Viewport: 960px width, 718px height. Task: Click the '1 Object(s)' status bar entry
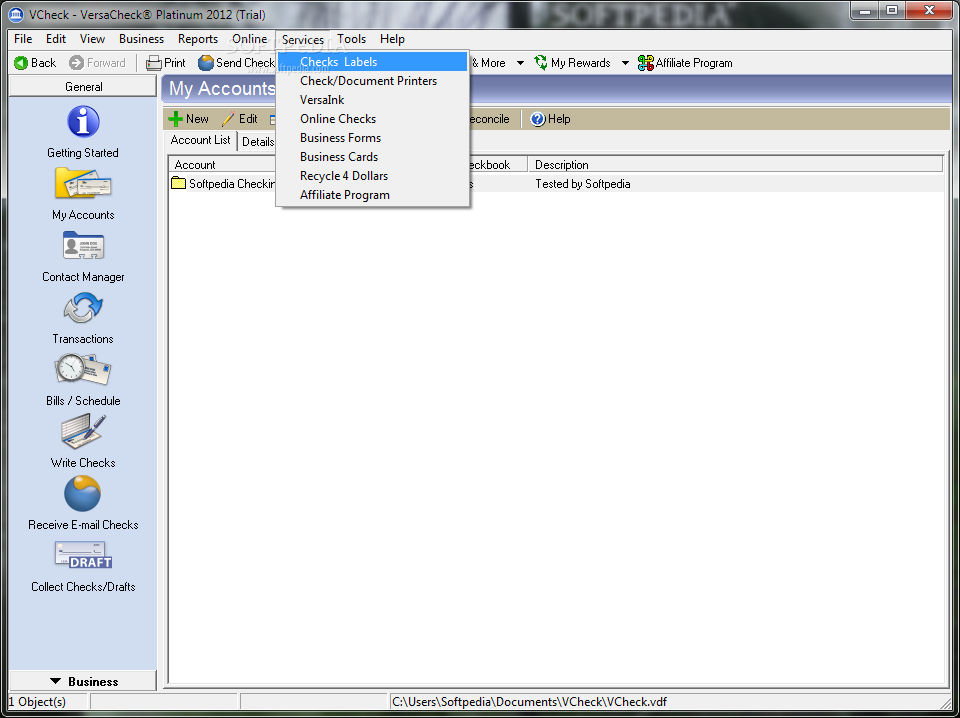(37, 701)
